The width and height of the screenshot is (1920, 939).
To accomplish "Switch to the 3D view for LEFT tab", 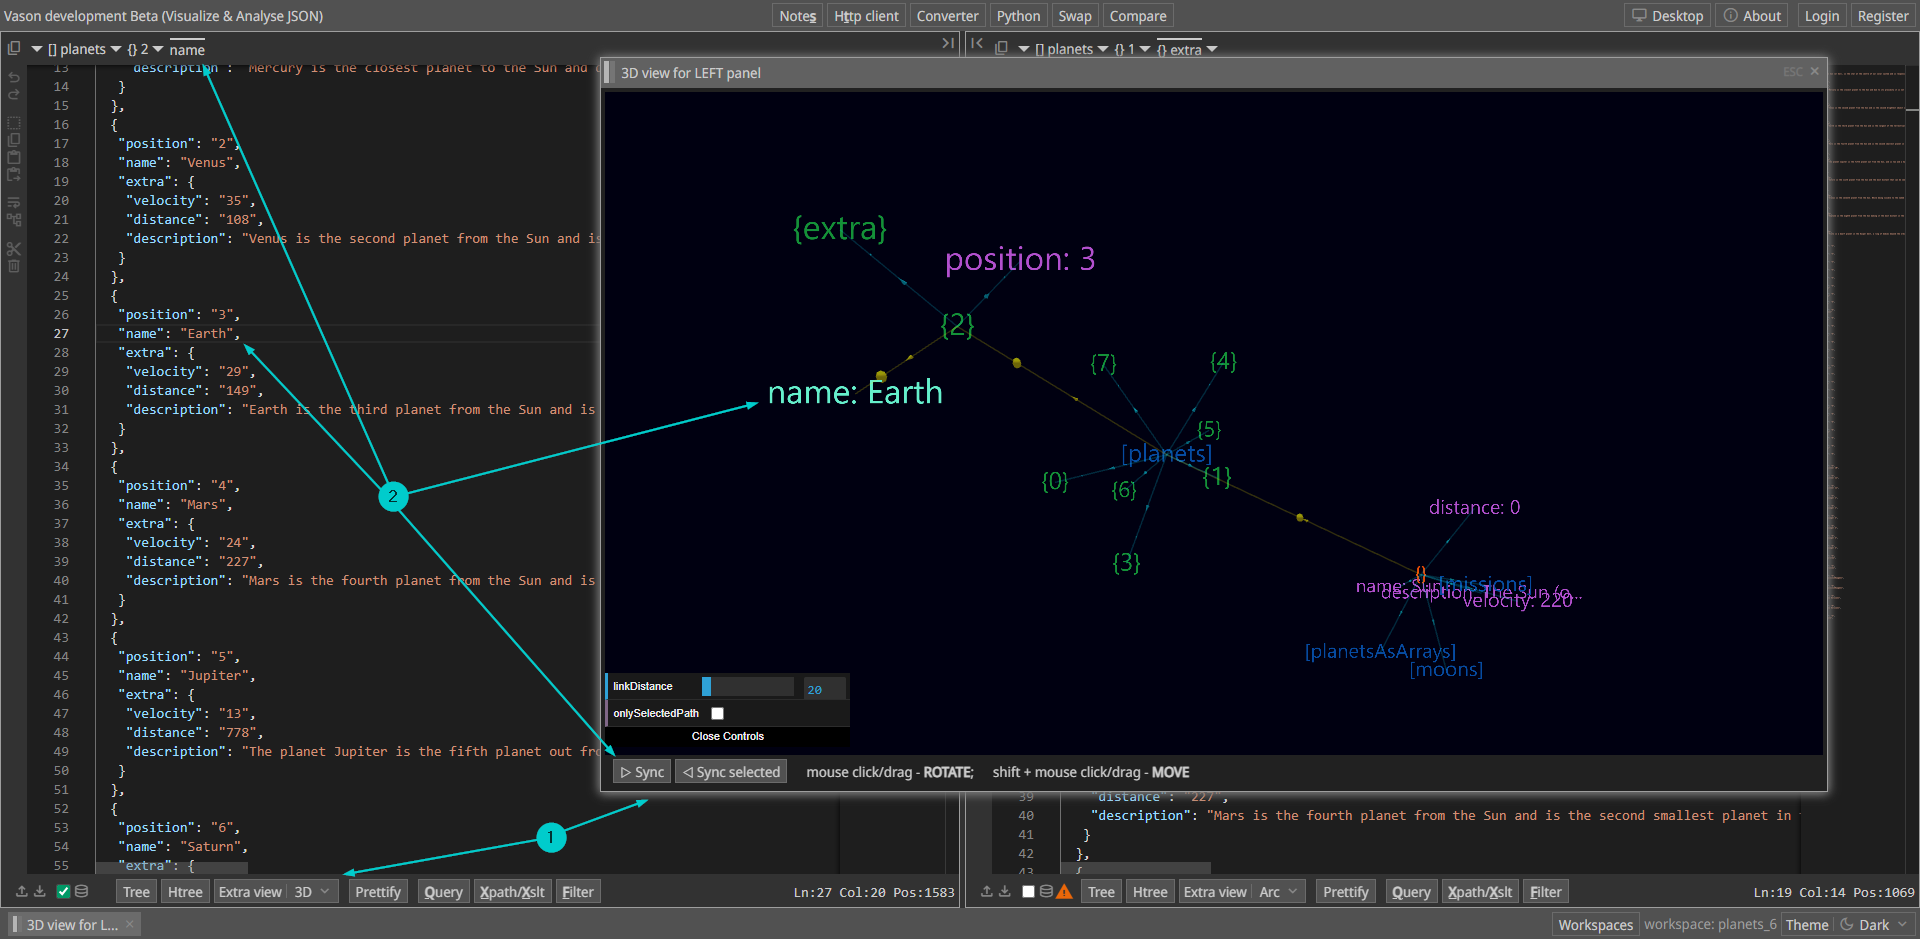I will click(x=72, y=925).
